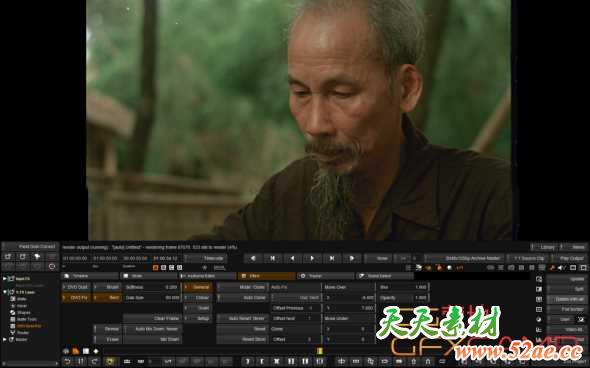Adjust the Opacity value slider
590x368 pixels.
[x=403, y=298]
